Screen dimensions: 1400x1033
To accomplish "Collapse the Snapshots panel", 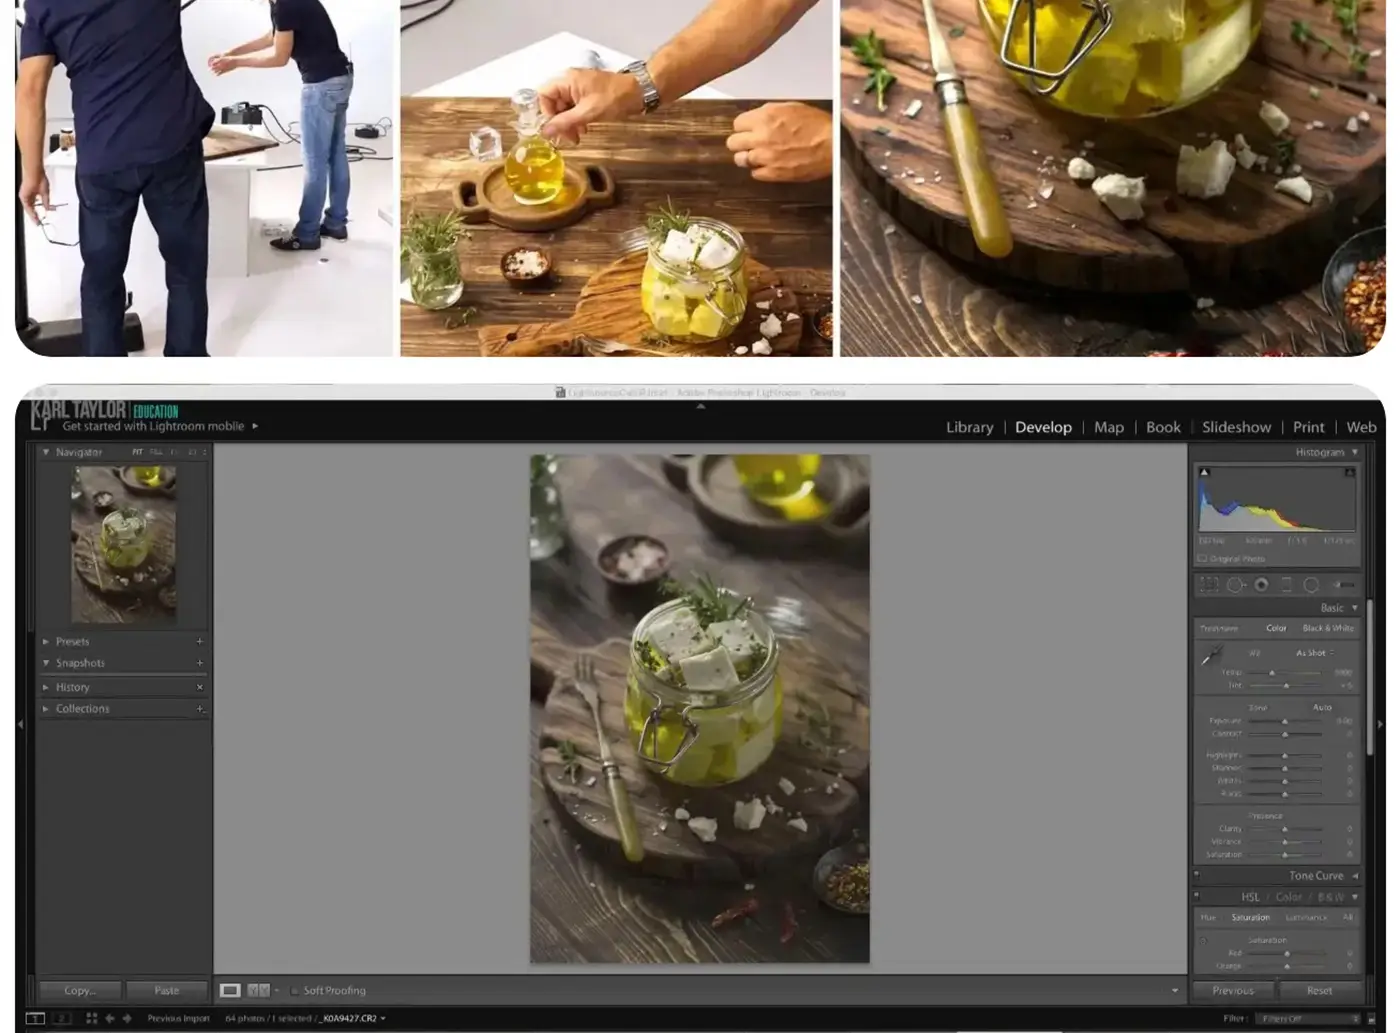I will click(x=46, y=663).
